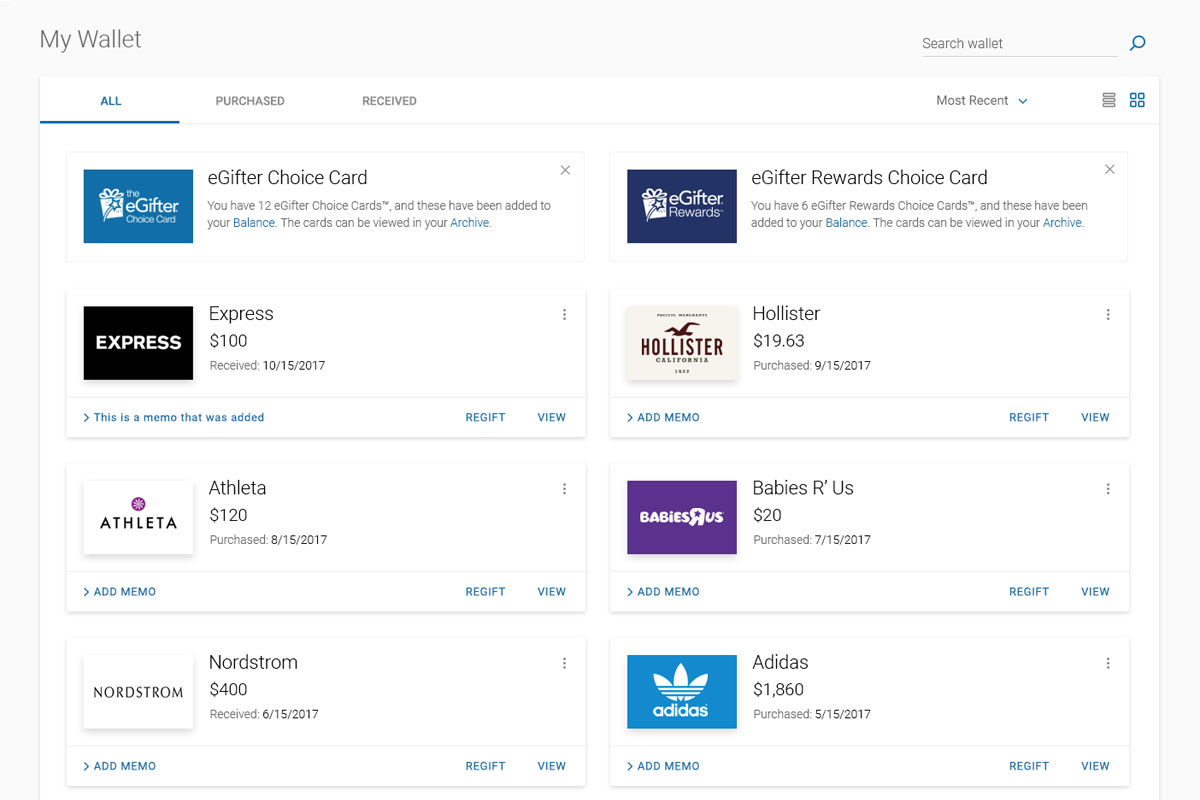The height and width of the screenshot is (800, 1200).
Task: Click the Babies R Us card logo
Action: (x=682, y=517)
